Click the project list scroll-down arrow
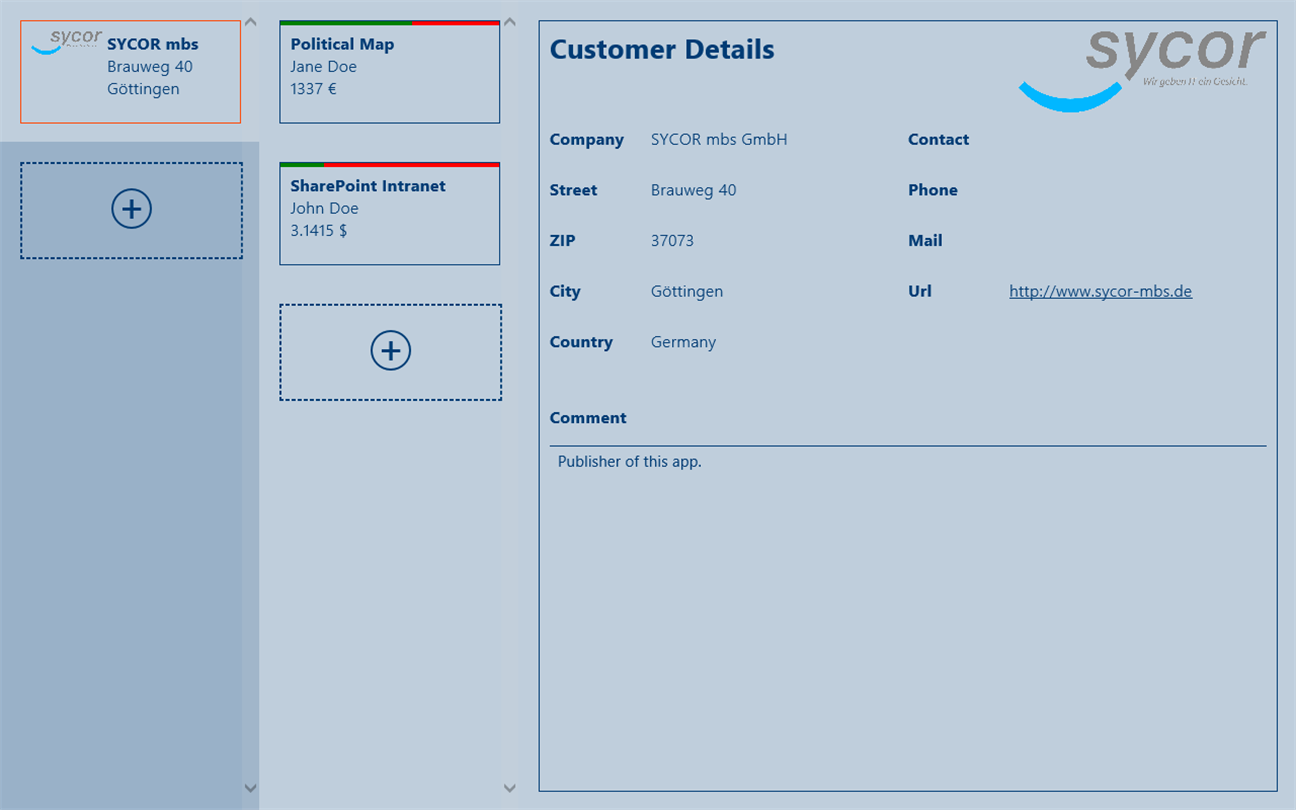Image resolution: width=1296 pixels, height=810 pixels. tap(509, 788)
